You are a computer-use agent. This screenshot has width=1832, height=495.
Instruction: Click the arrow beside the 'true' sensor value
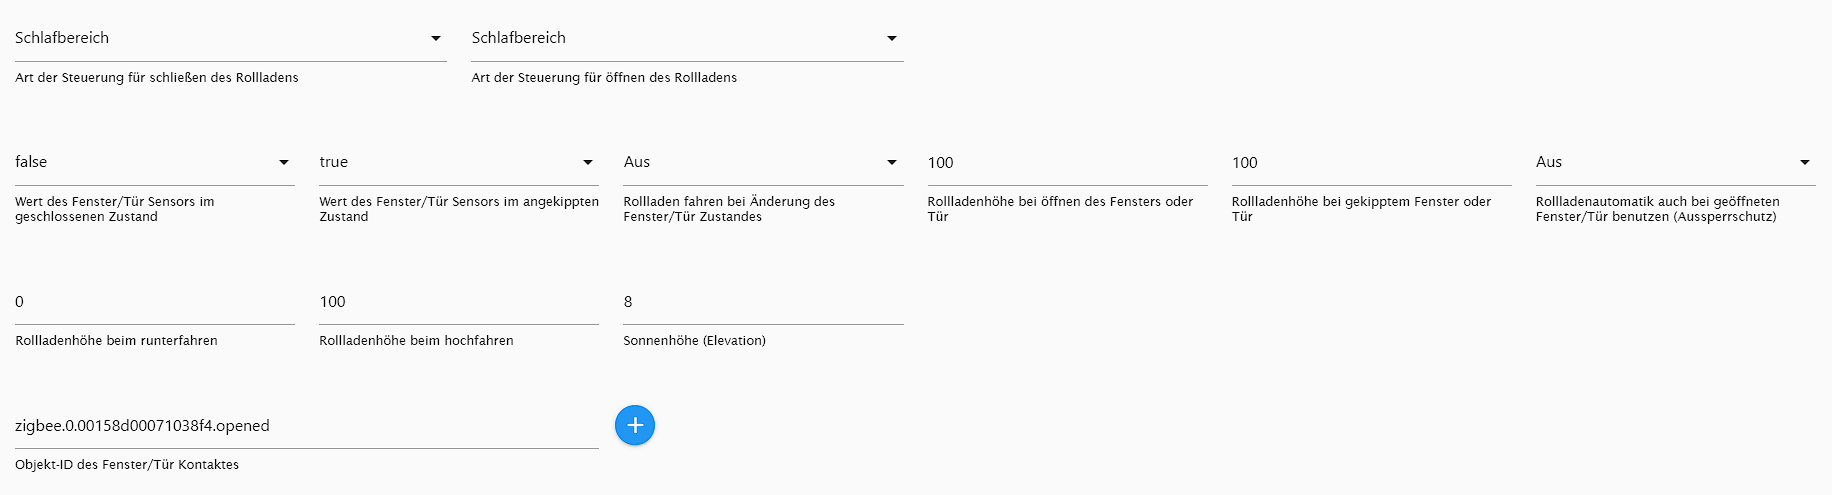588,163
